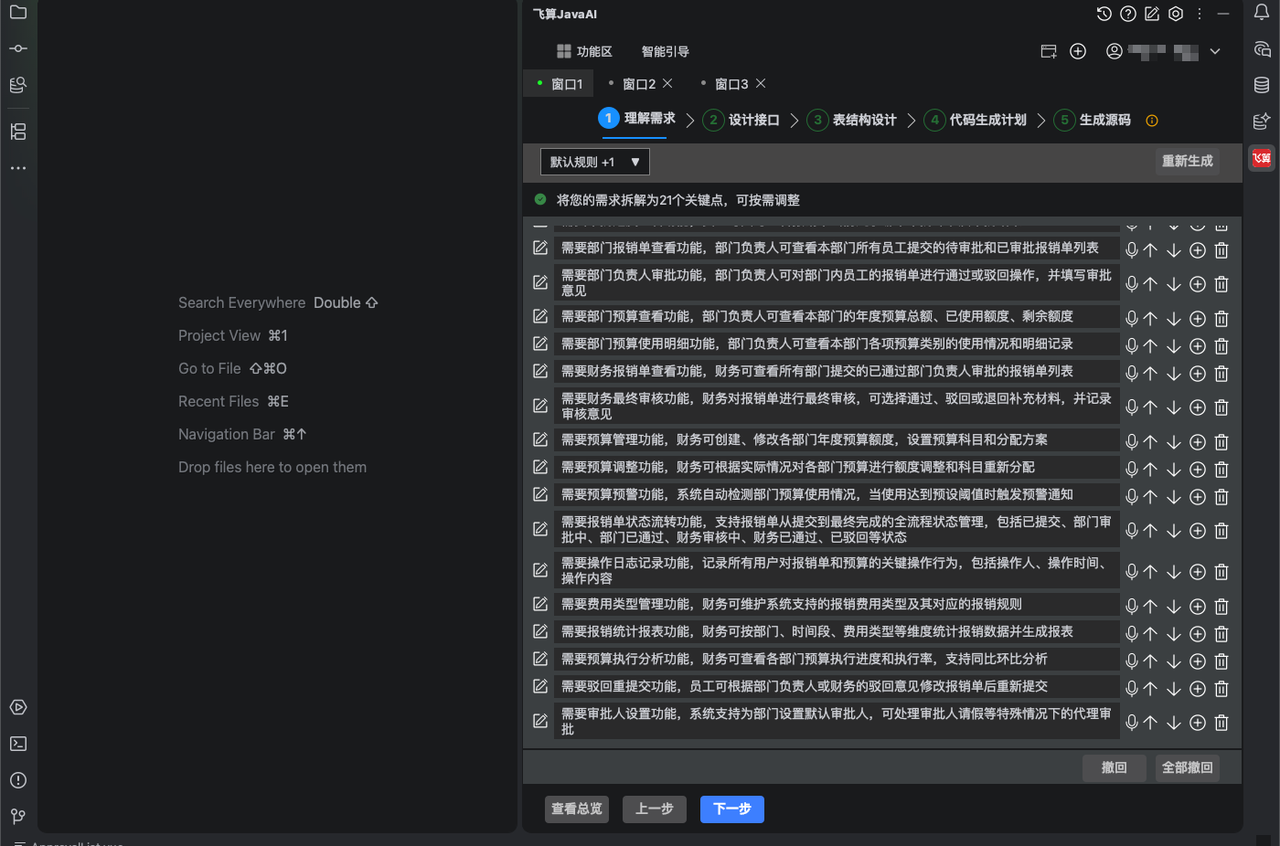Delete the 需要操作日志记录功能 requirement
The height and width of the screenshot is (846, 1280).
[1221, 572]
